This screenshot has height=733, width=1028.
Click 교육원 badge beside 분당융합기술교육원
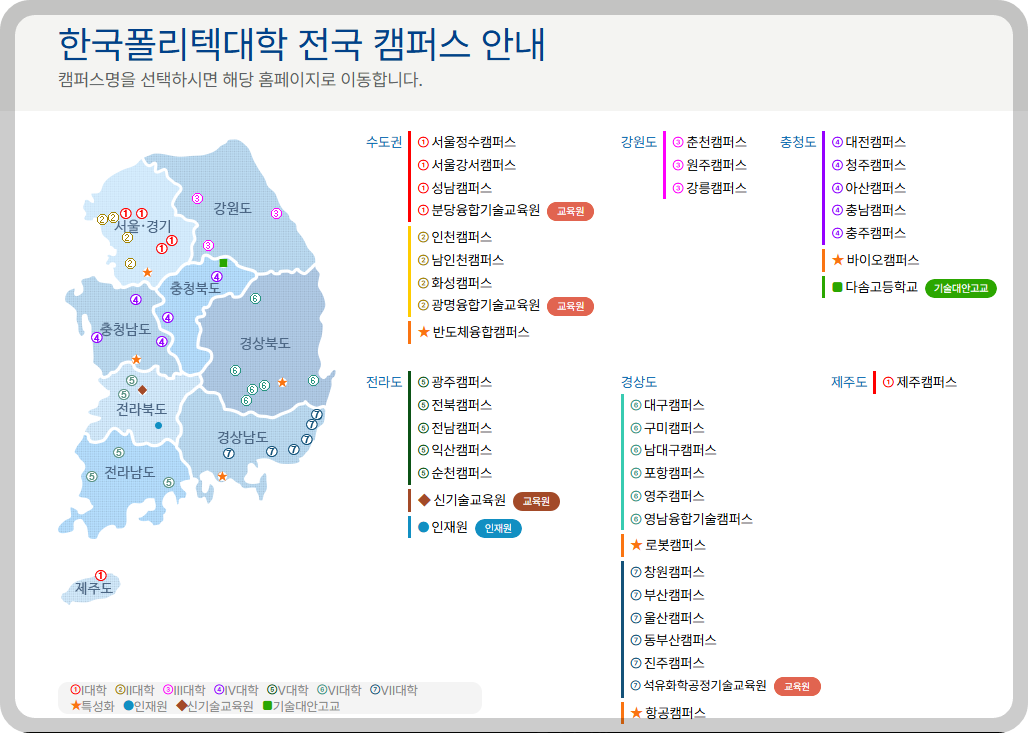[x=570, y=212]
